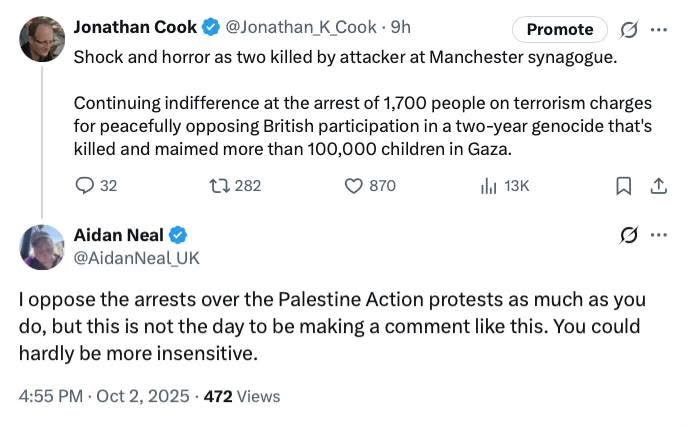Reply to Jonathan Cook's post
Image resolution: width=687 pixels, height=427 pixels.
tap(86, 185)
